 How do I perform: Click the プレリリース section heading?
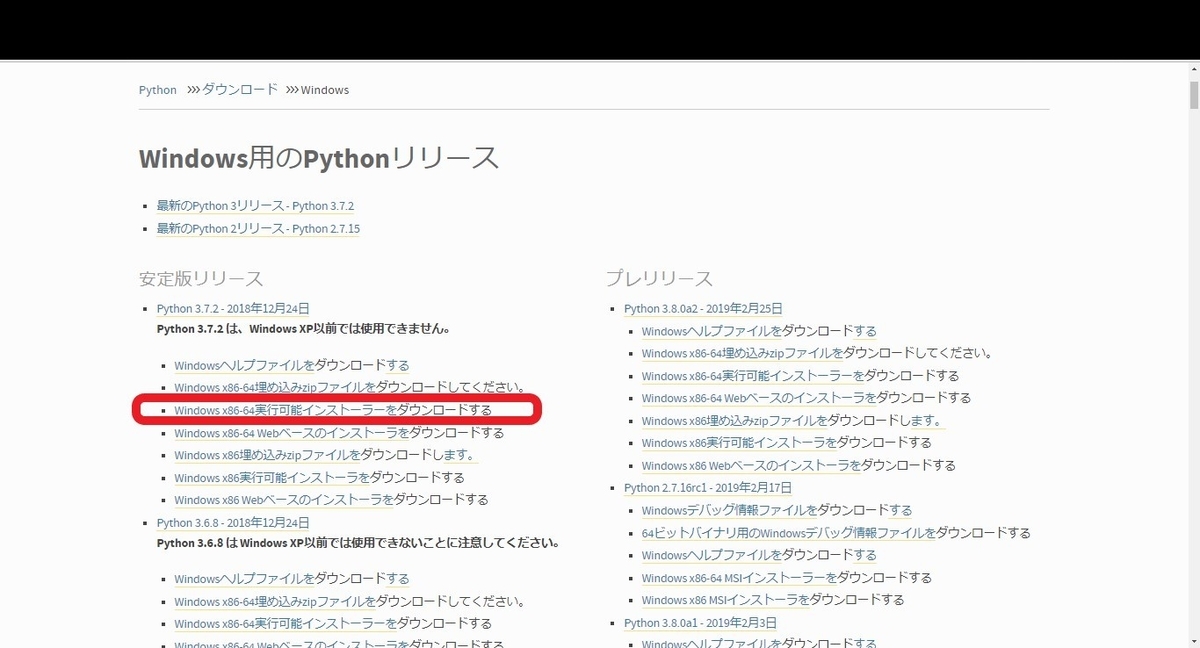pyautogui.click(x=659, y=278)
